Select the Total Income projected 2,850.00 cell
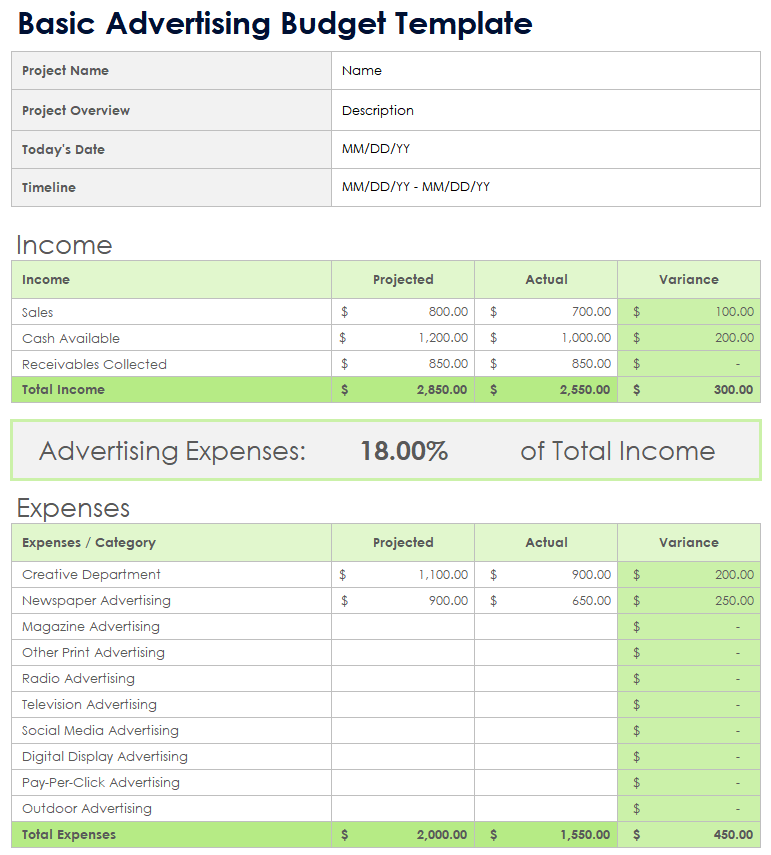Screen dimensions: 771x855 tap(403, 390)
